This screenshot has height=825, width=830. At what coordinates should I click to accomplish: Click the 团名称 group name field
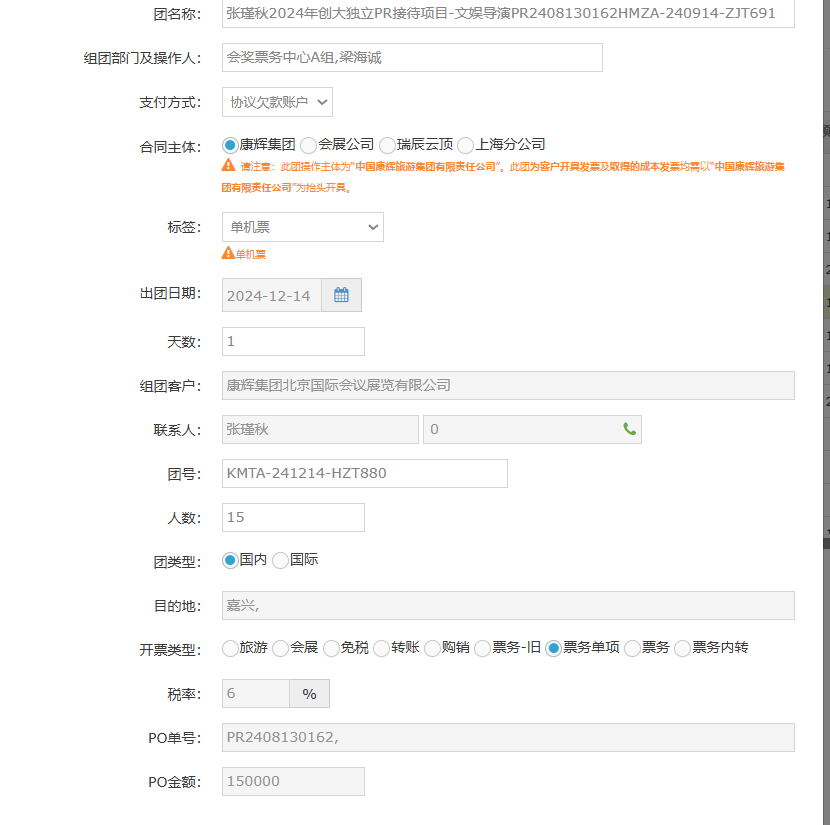coord(507,14)
